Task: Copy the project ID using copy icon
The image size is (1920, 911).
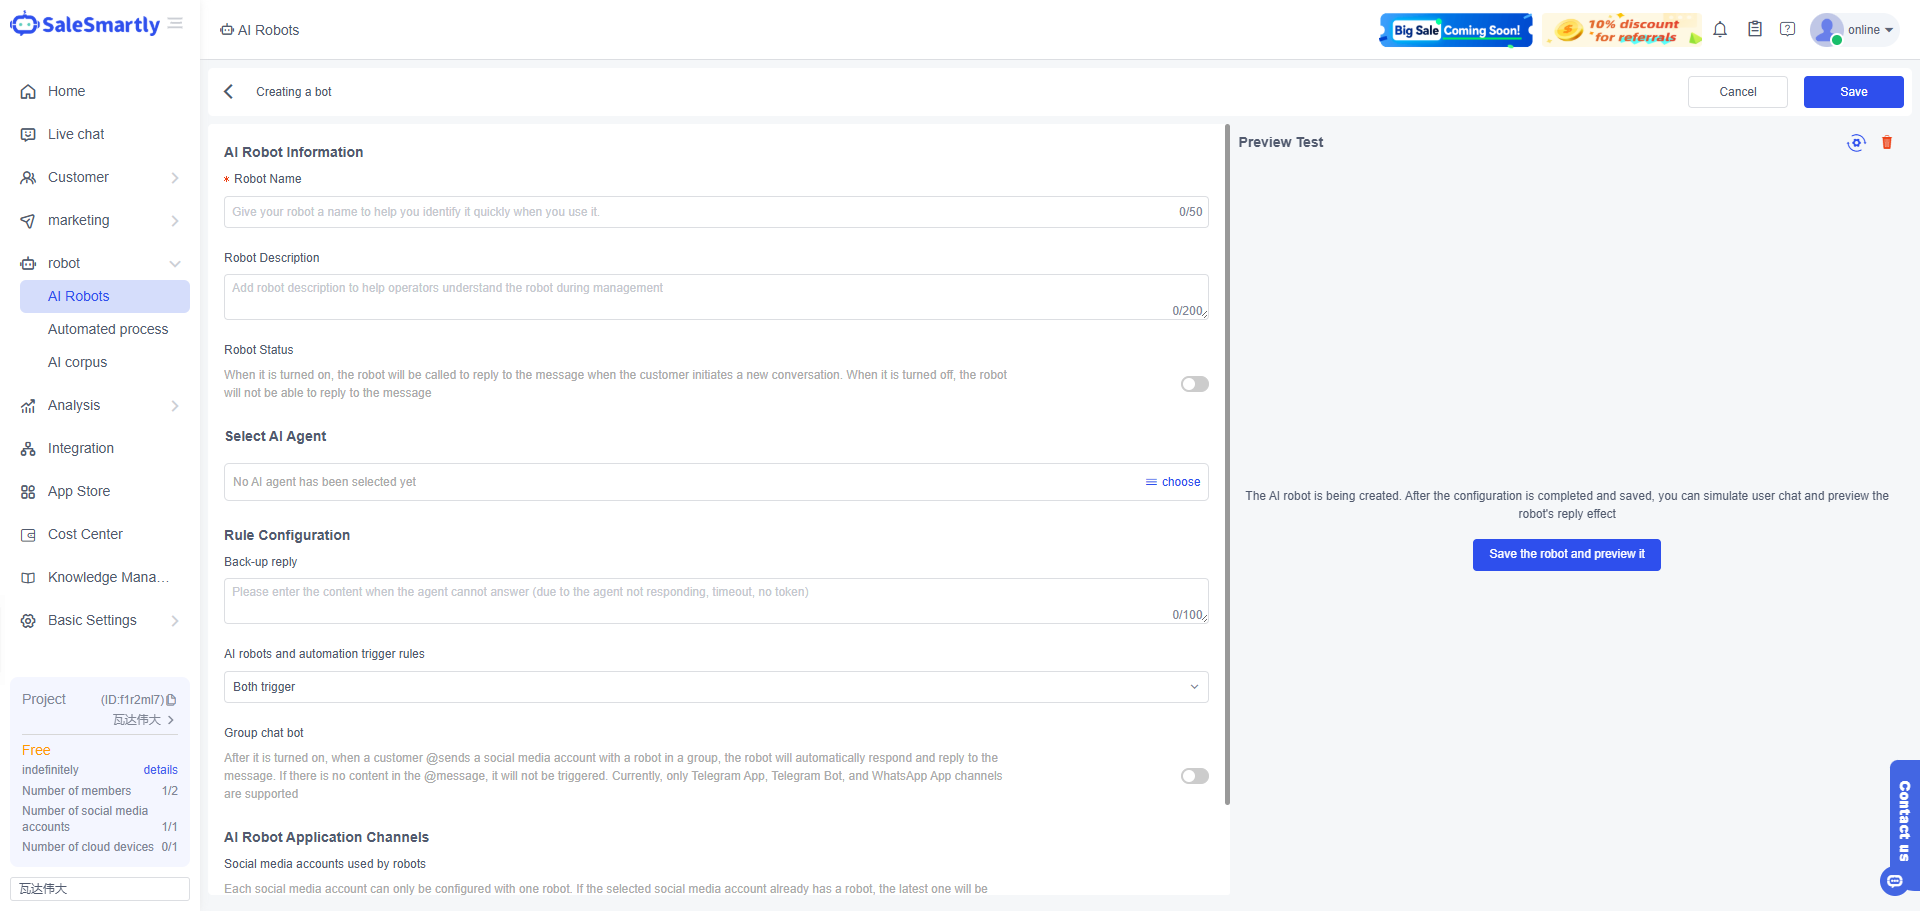Action: [x=172, y=700]
